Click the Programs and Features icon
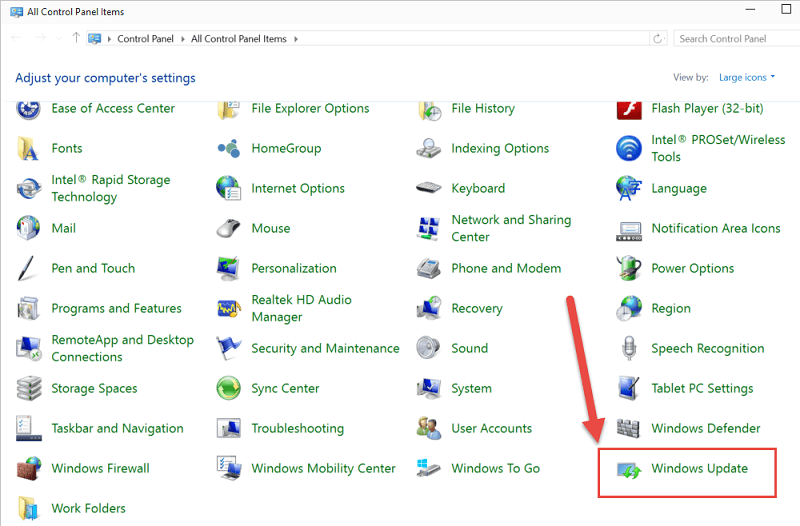 [28, 308]
